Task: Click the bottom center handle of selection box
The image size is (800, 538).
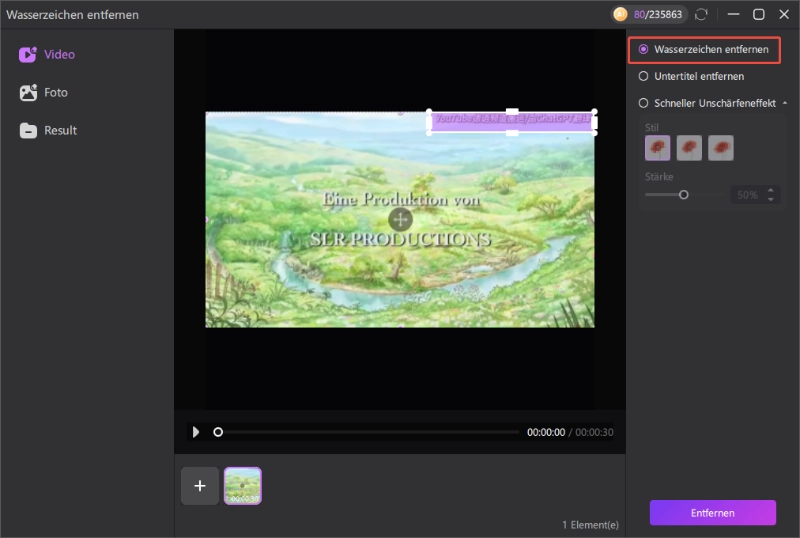Action: (x=512, y=133)
